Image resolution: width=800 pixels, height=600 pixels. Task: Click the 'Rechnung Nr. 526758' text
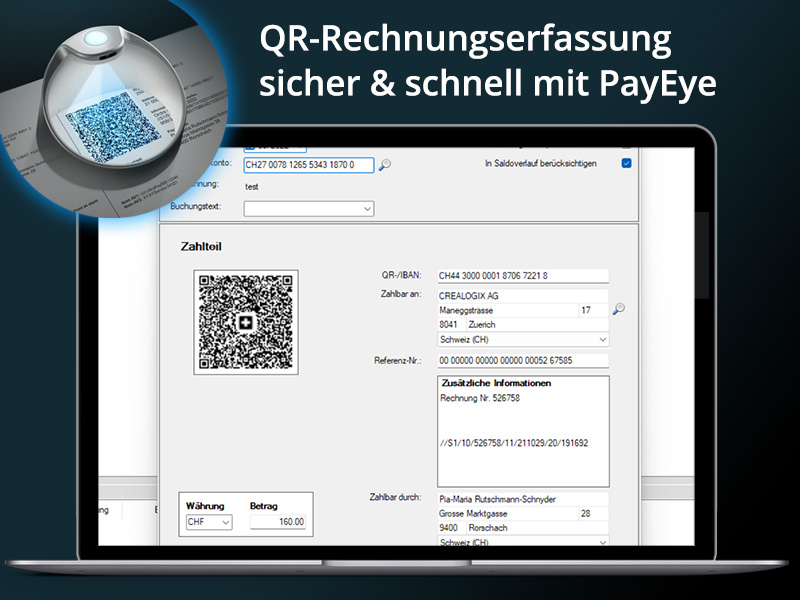click(x=480, y=398)
